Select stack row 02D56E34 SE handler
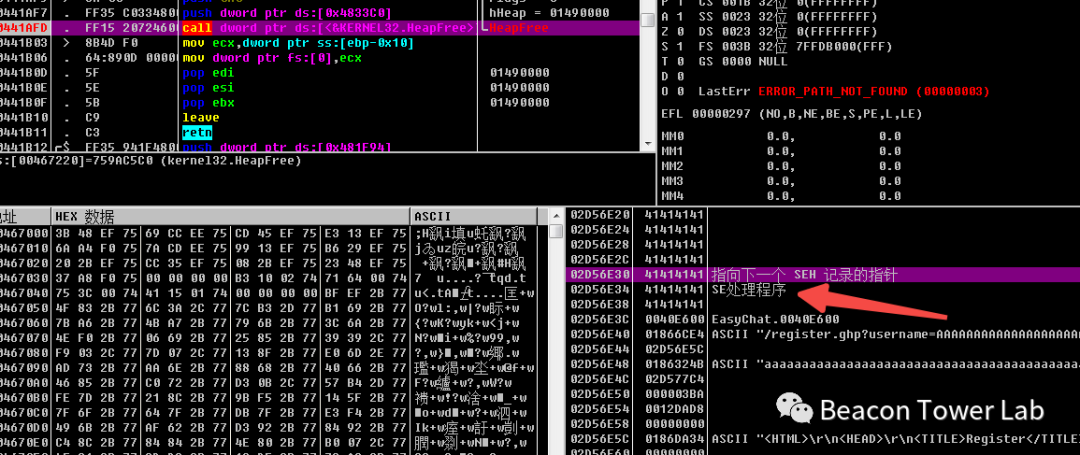The height and width of the screenshot is (455, 1080). click(x=822, y=290)
